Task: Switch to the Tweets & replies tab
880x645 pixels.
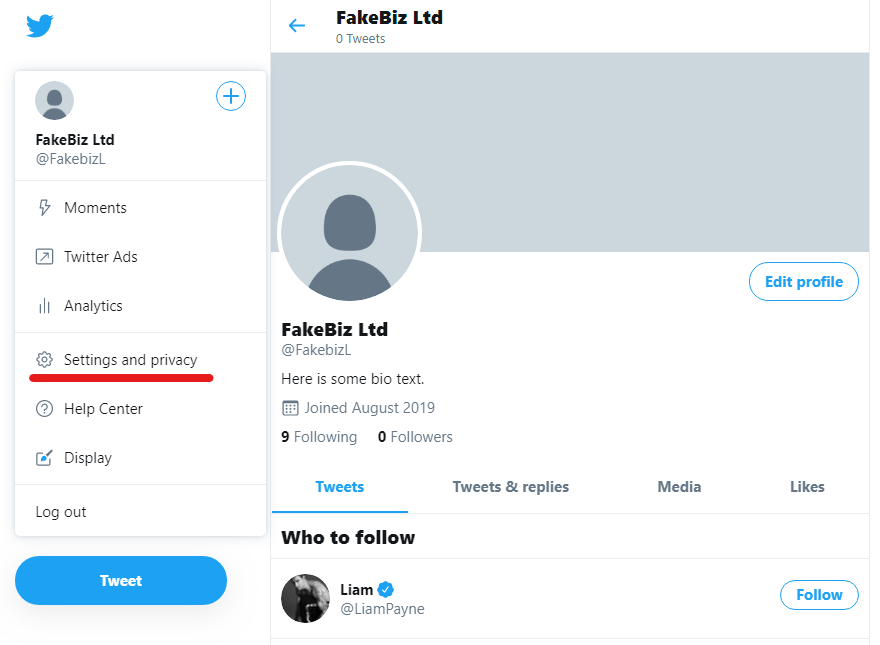Action: click(x=510, y=487)
